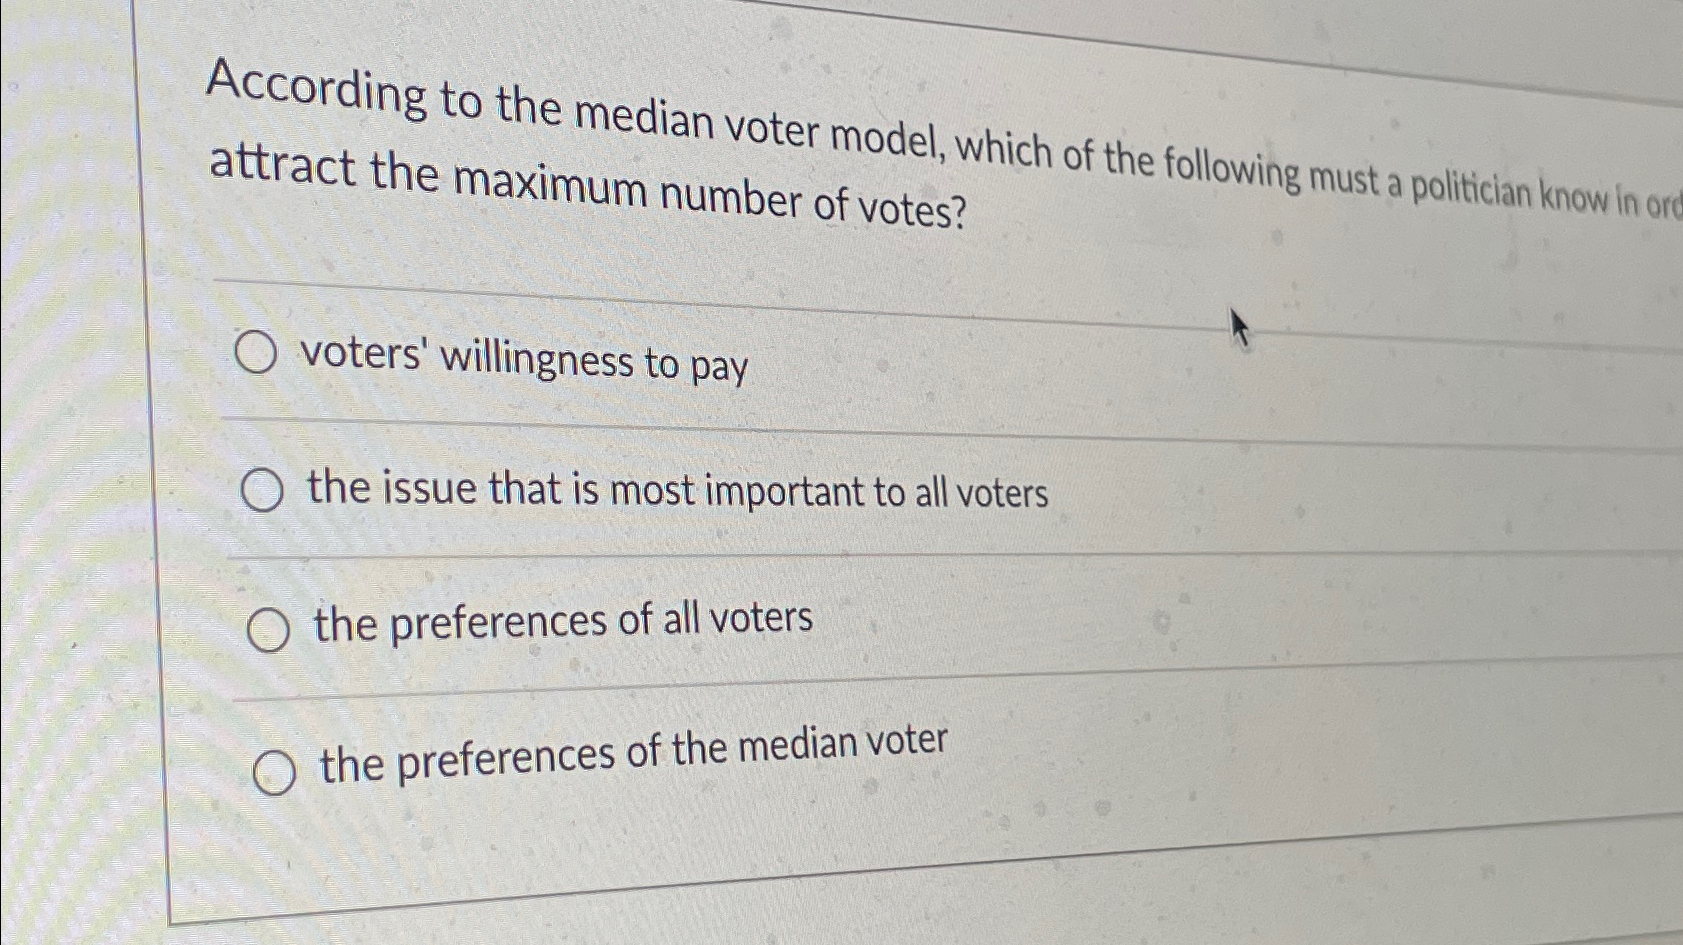Select the radio button for voters' willingness to pay

257,353
